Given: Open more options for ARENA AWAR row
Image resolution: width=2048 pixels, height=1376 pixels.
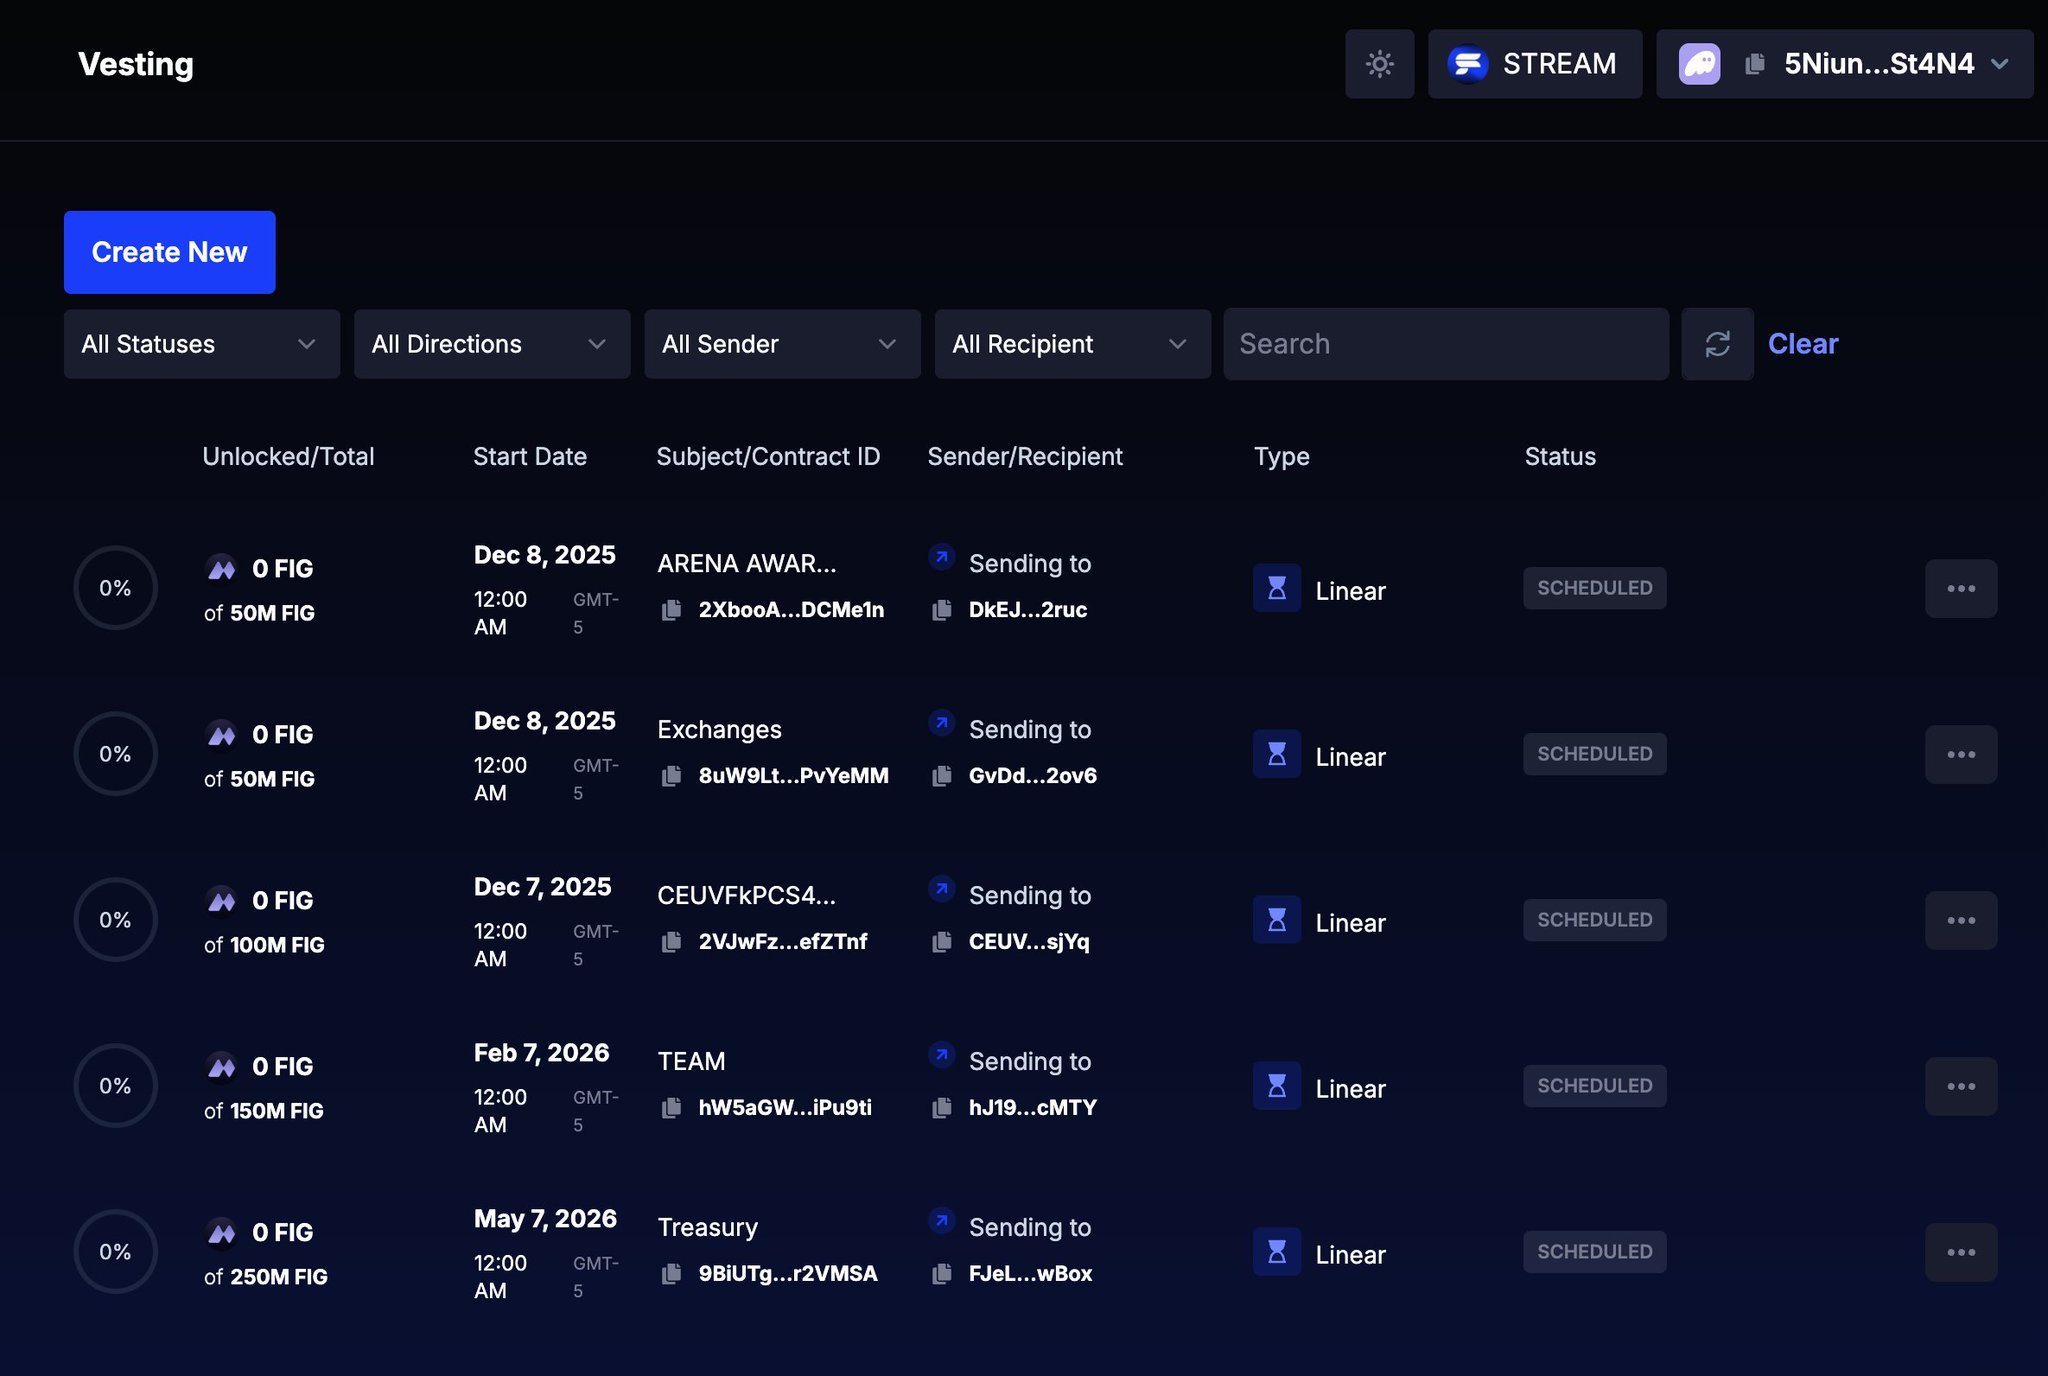Looking at the screenshot, I should click(x=1960, y=588).
